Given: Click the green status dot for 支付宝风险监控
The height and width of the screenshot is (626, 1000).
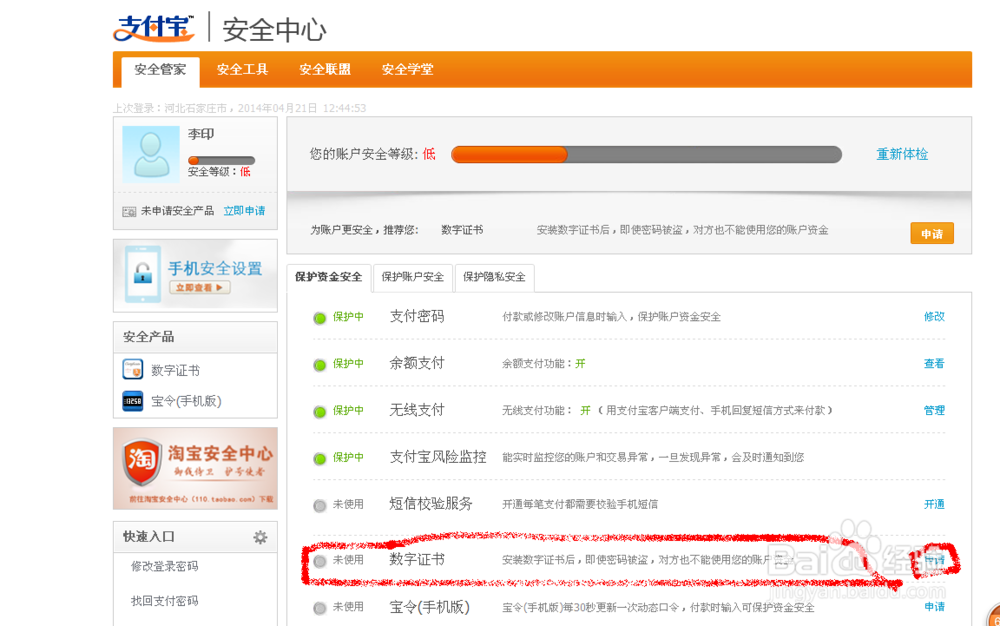Looking at the screenshot, I should [x=320, y=458].
